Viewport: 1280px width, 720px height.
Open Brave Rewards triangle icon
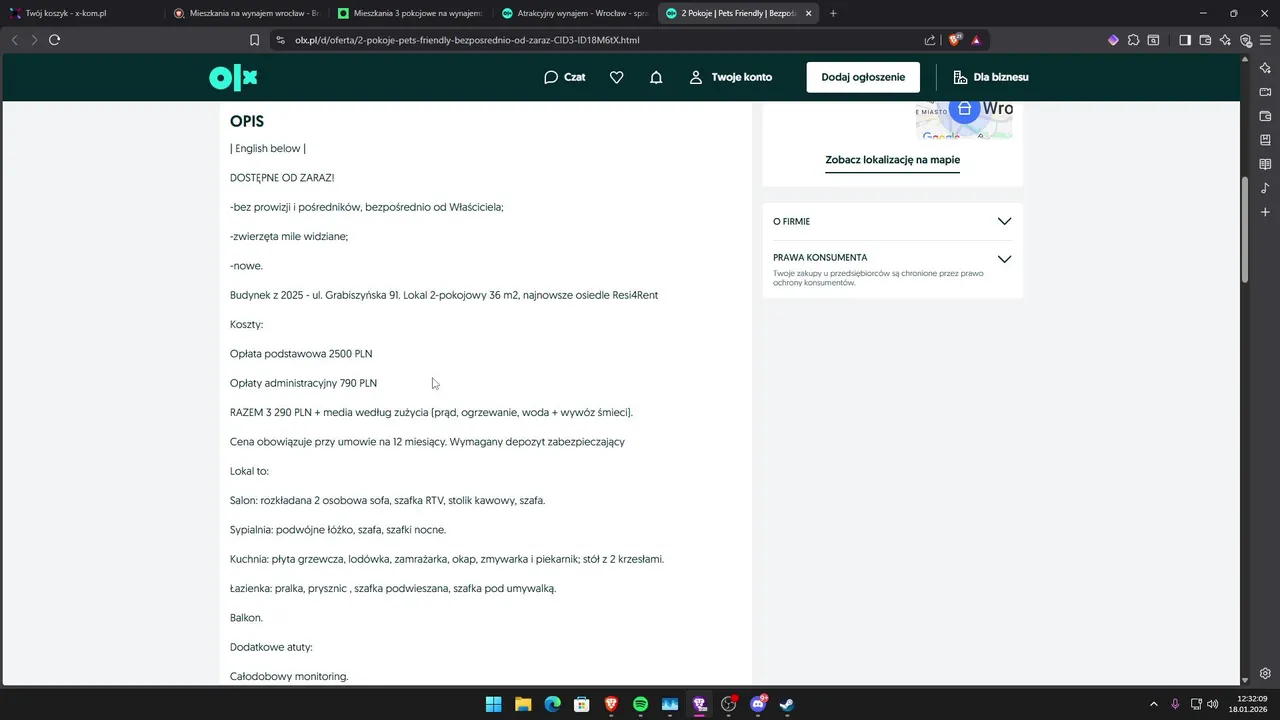point(976,40)
